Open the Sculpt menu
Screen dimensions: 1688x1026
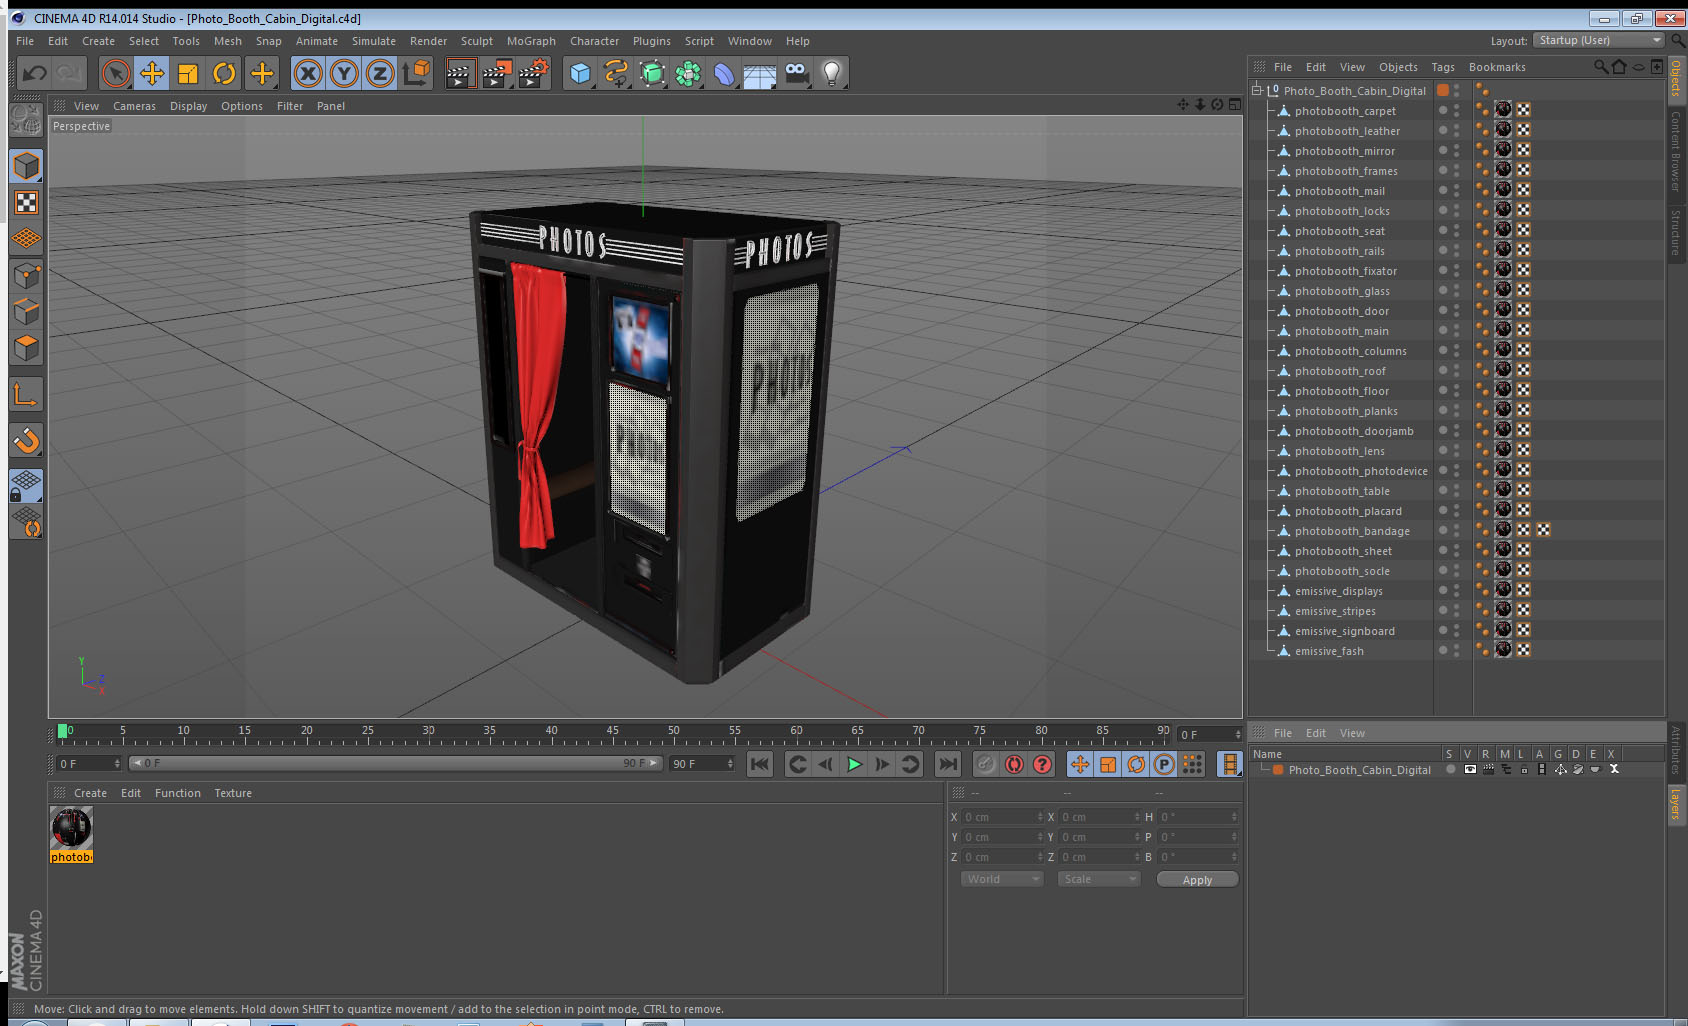(x=476, y=41)
